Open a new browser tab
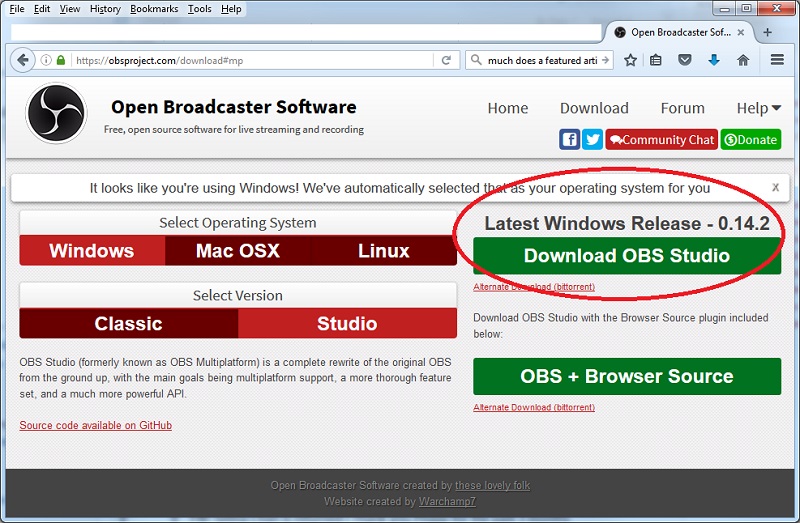The image size is (800, 523). click(767, 32)
